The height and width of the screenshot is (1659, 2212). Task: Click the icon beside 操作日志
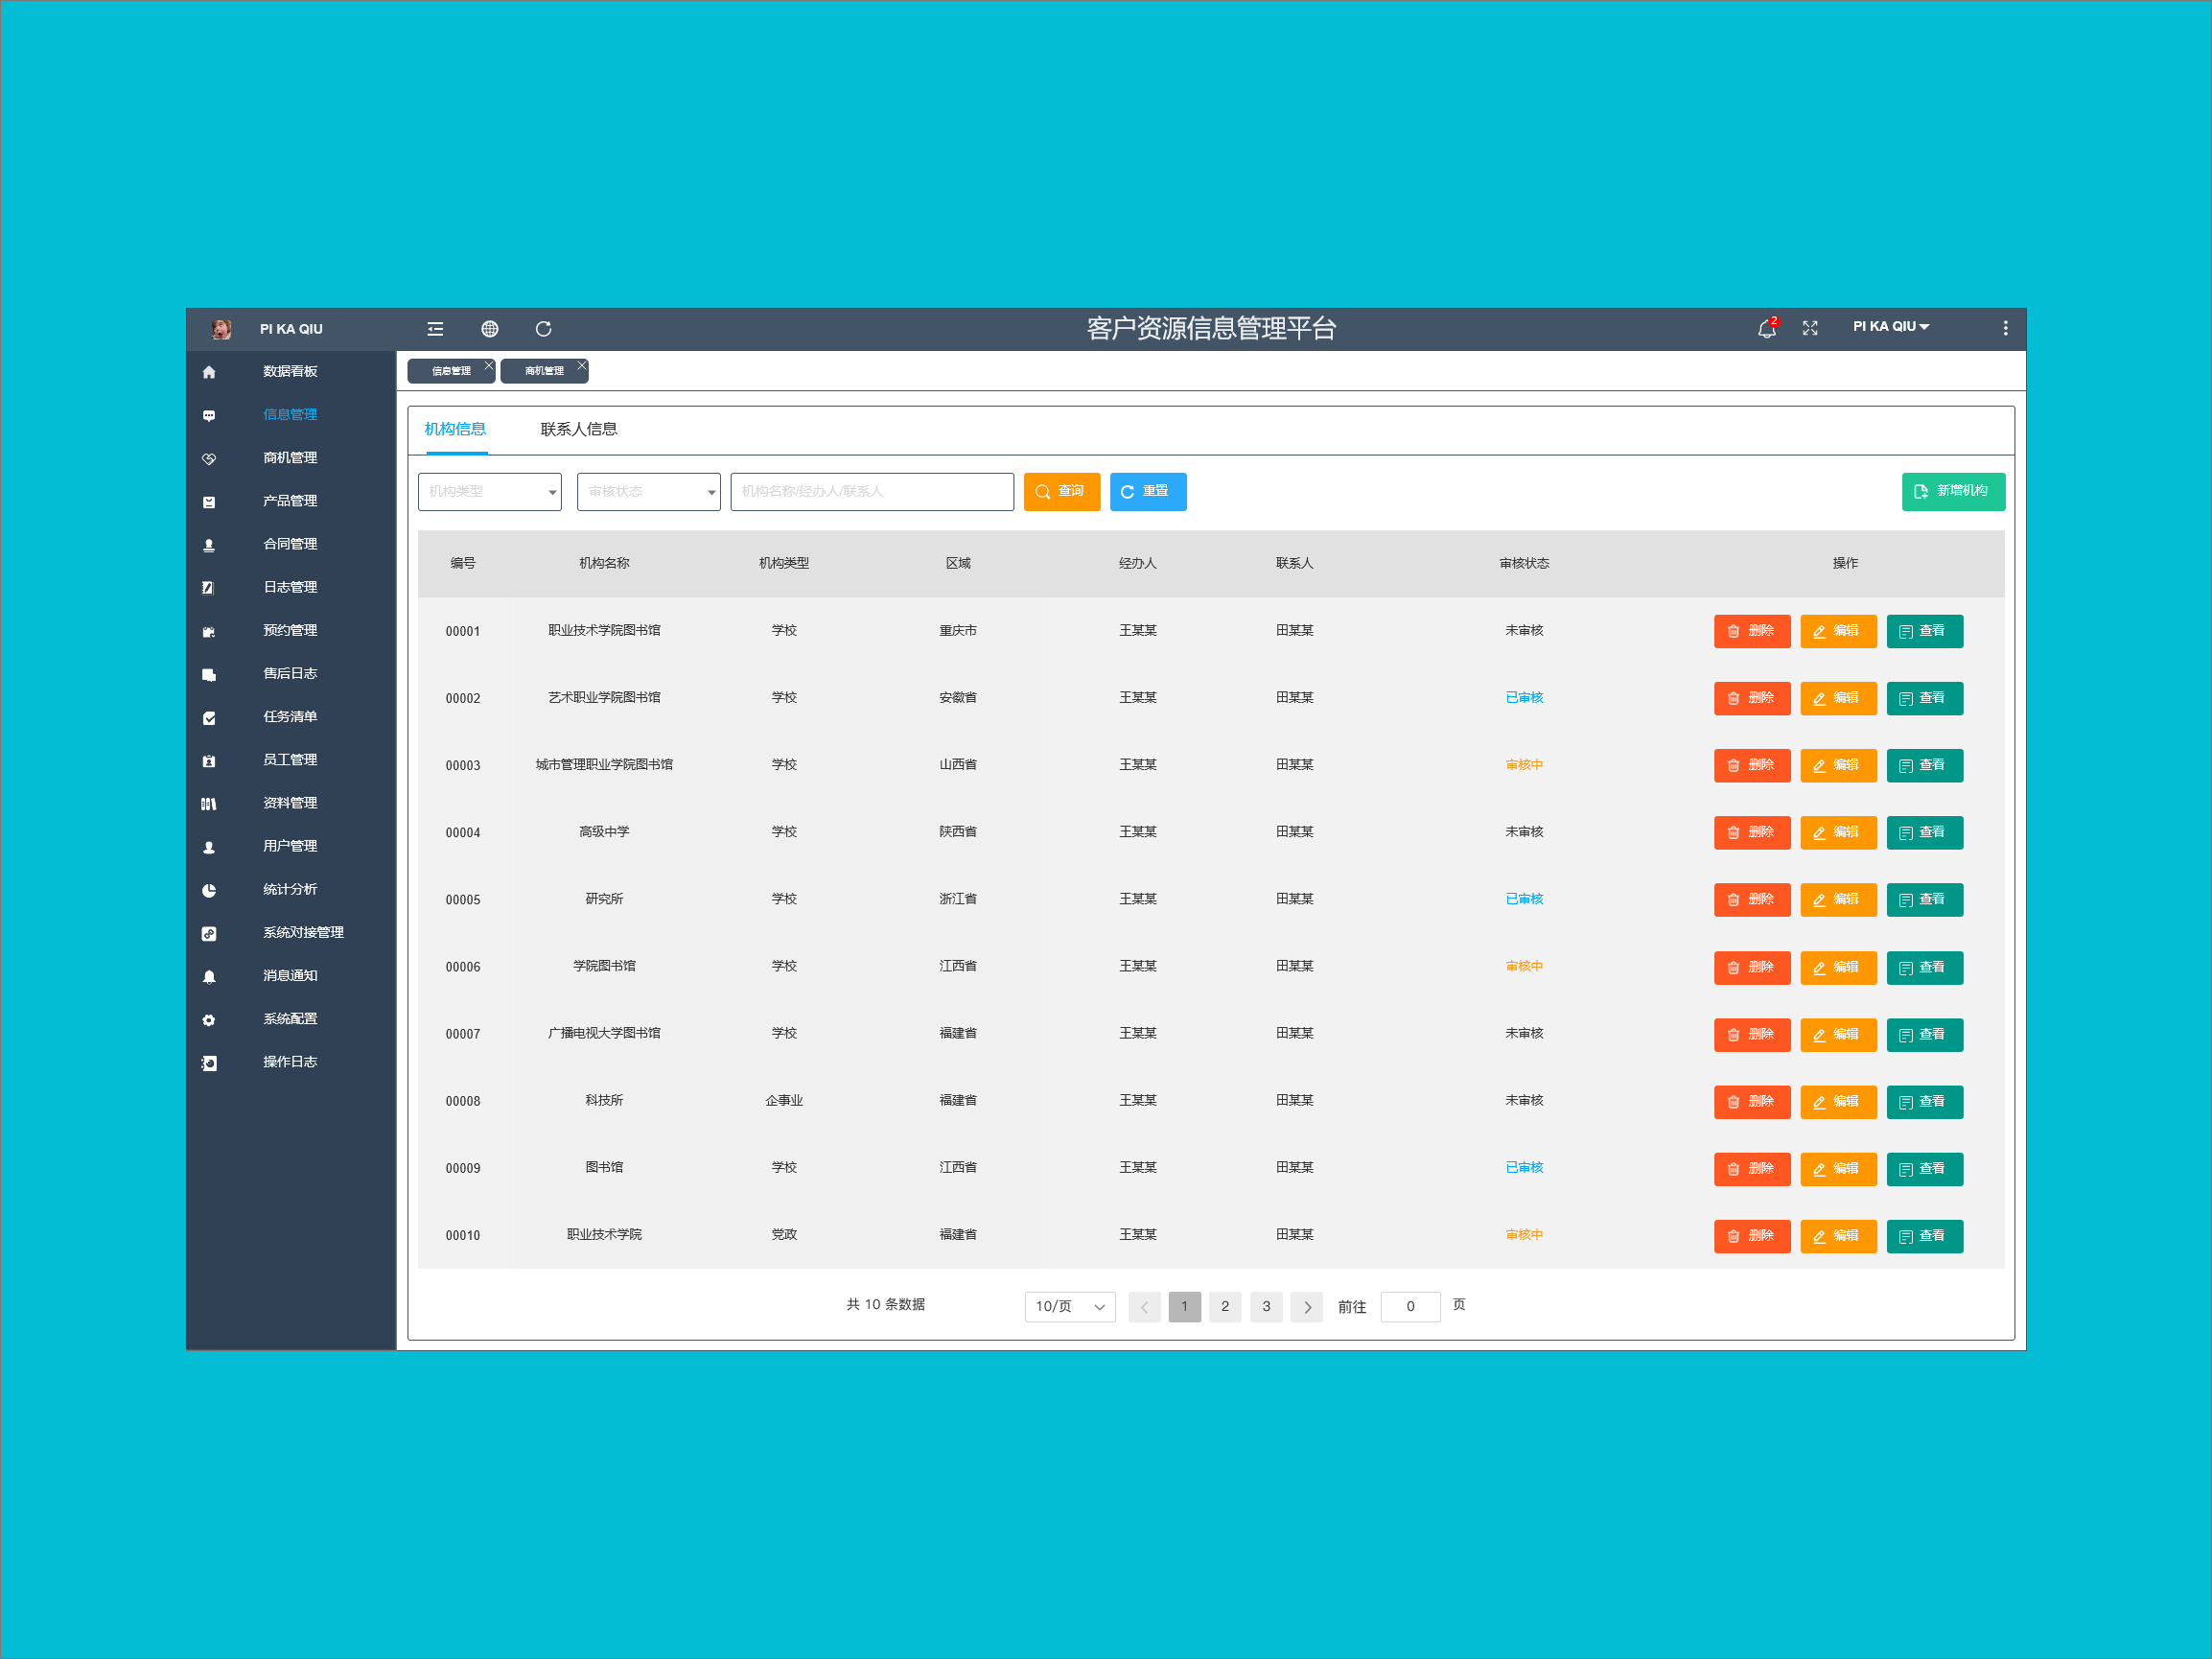tap(209, 1063)
